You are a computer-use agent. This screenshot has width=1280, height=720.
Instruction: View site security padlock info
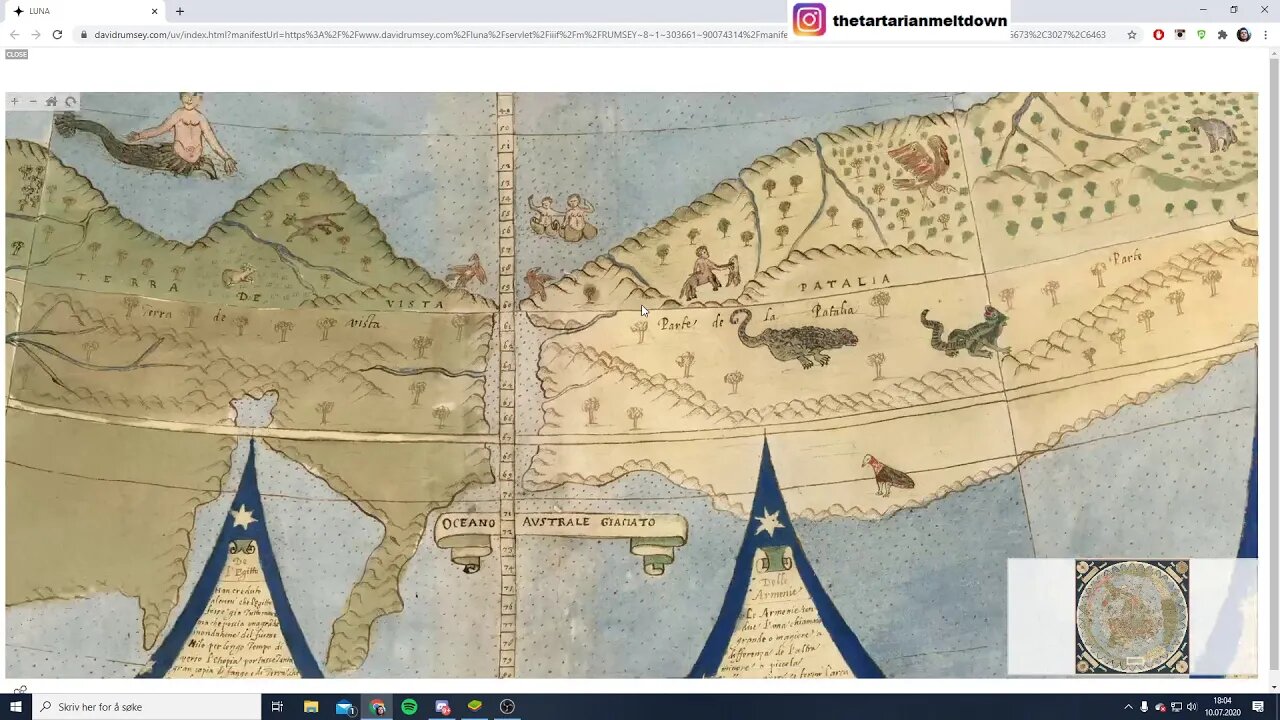pos(84,34)
